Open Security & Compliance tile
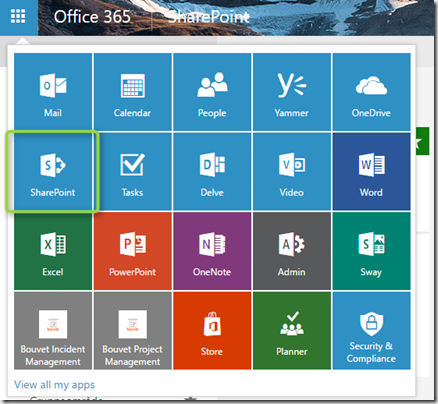This screenshot has height=404, width=438. (371, 331)
